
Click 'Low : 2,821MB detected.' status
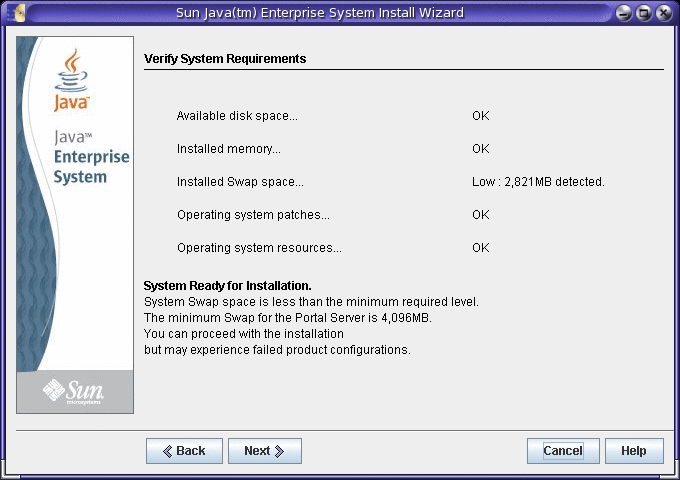(x=538, y=182)
